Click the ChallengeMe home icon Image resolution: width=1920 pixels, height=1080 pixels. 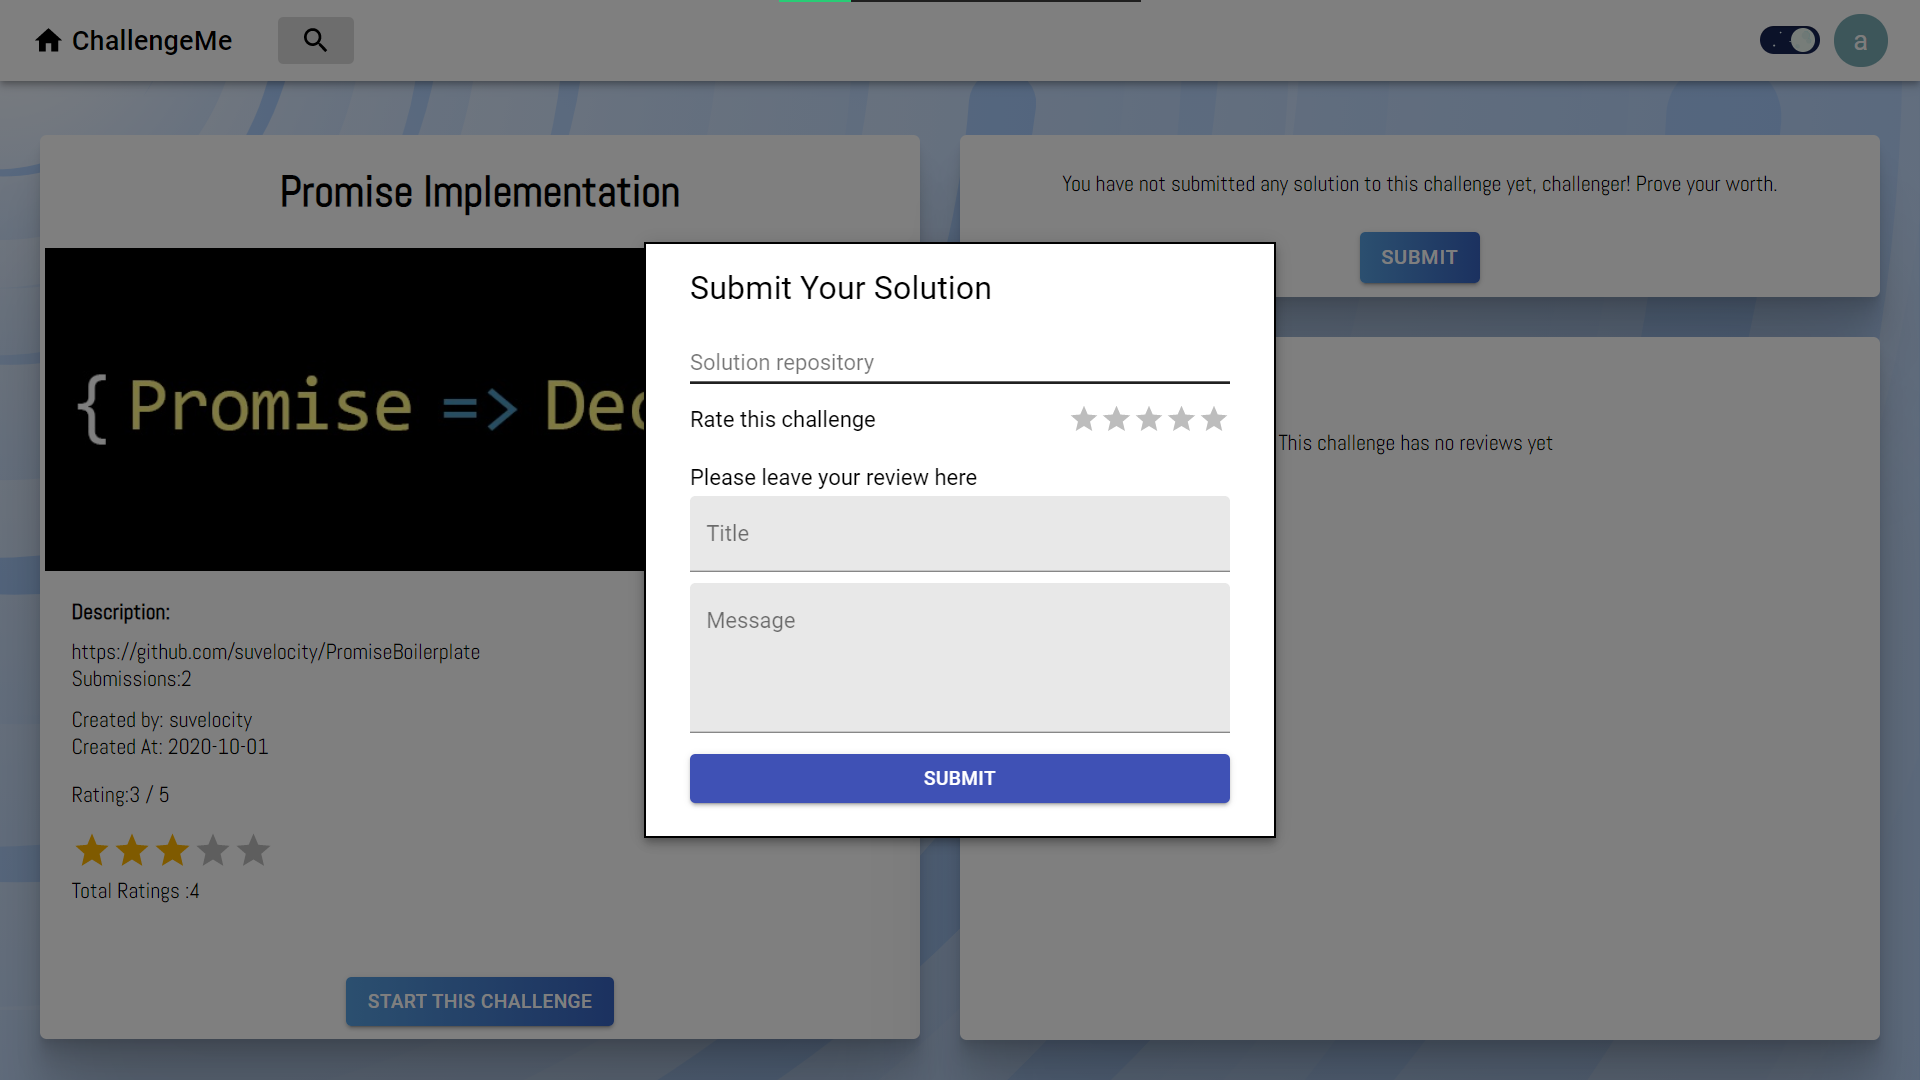pos(47,40)
